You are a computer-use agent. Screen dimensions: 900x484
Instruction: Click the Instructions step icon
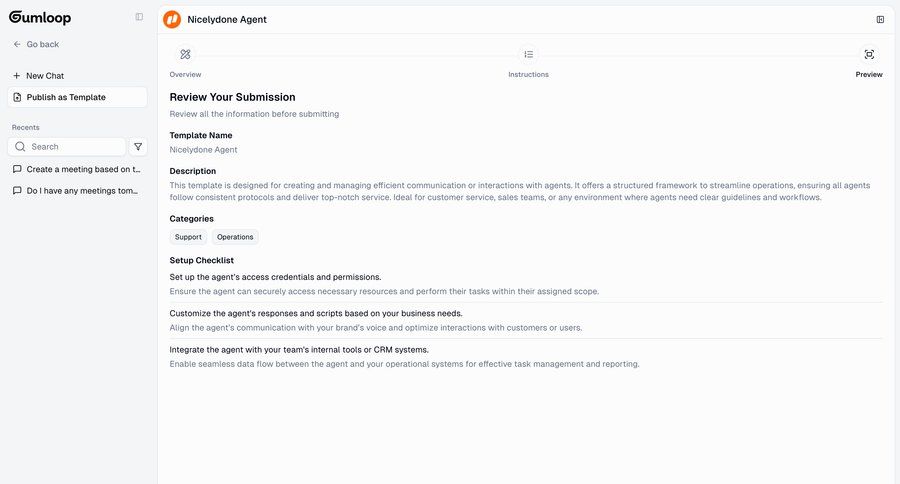(528, 54)
